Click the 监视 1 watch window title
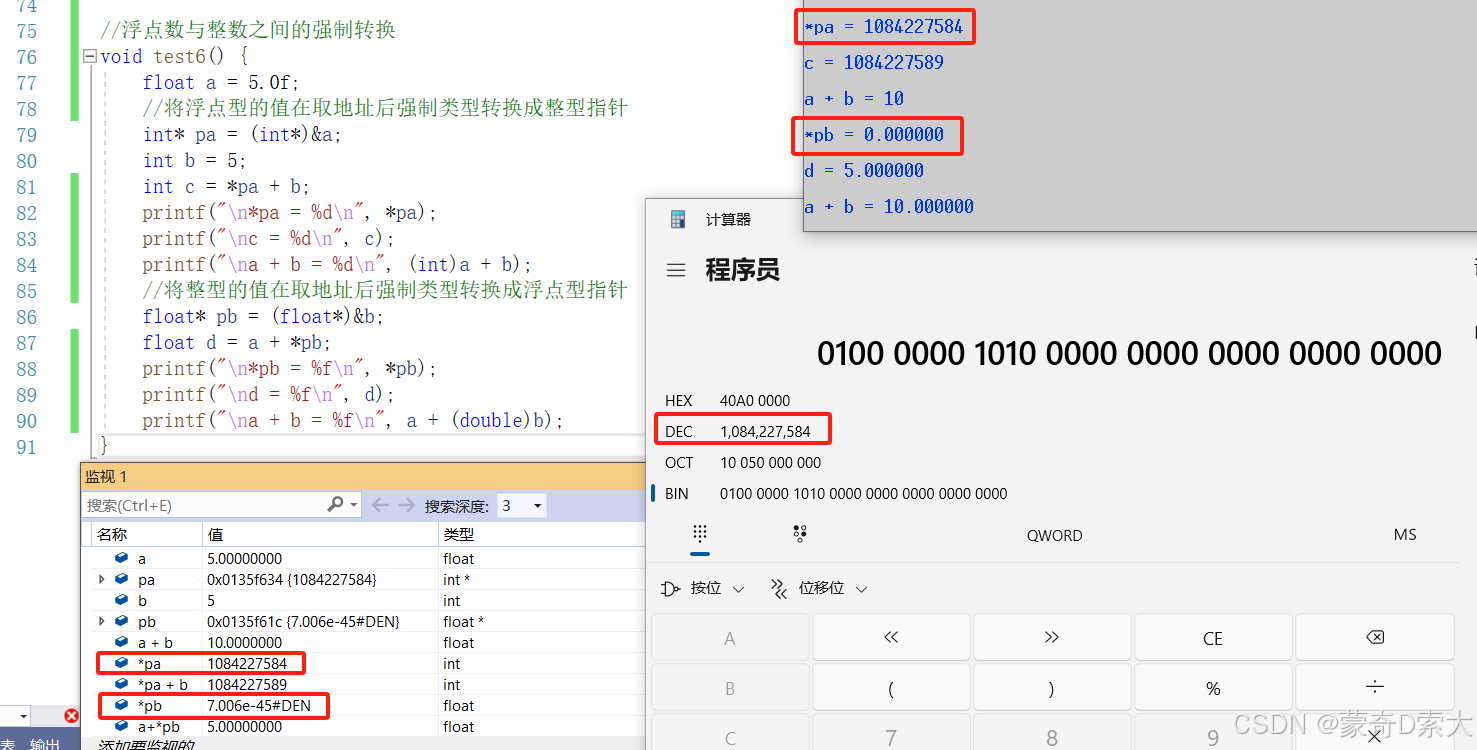The width and height of the screenshot is (1477, 750). [106, 477]
